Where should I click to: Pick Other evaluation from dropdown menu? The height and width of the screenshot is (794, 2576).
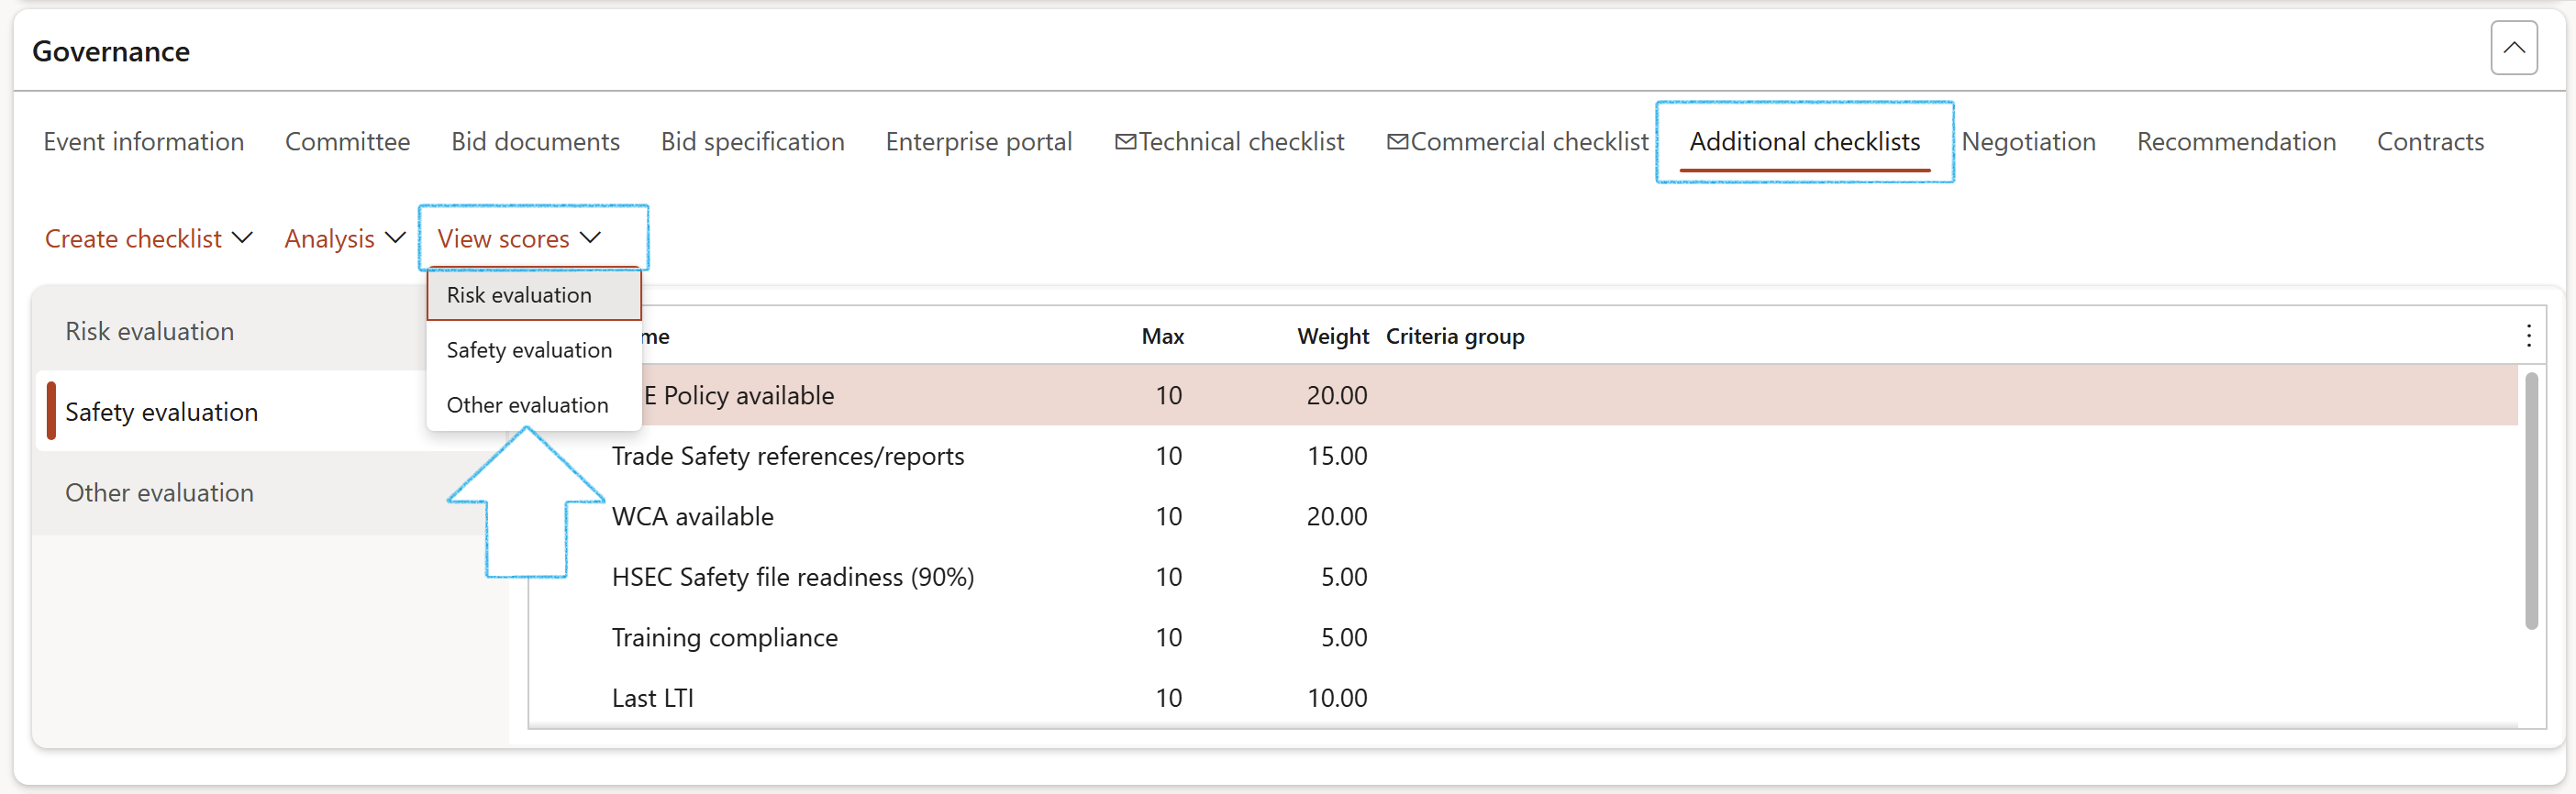(527, 405)
